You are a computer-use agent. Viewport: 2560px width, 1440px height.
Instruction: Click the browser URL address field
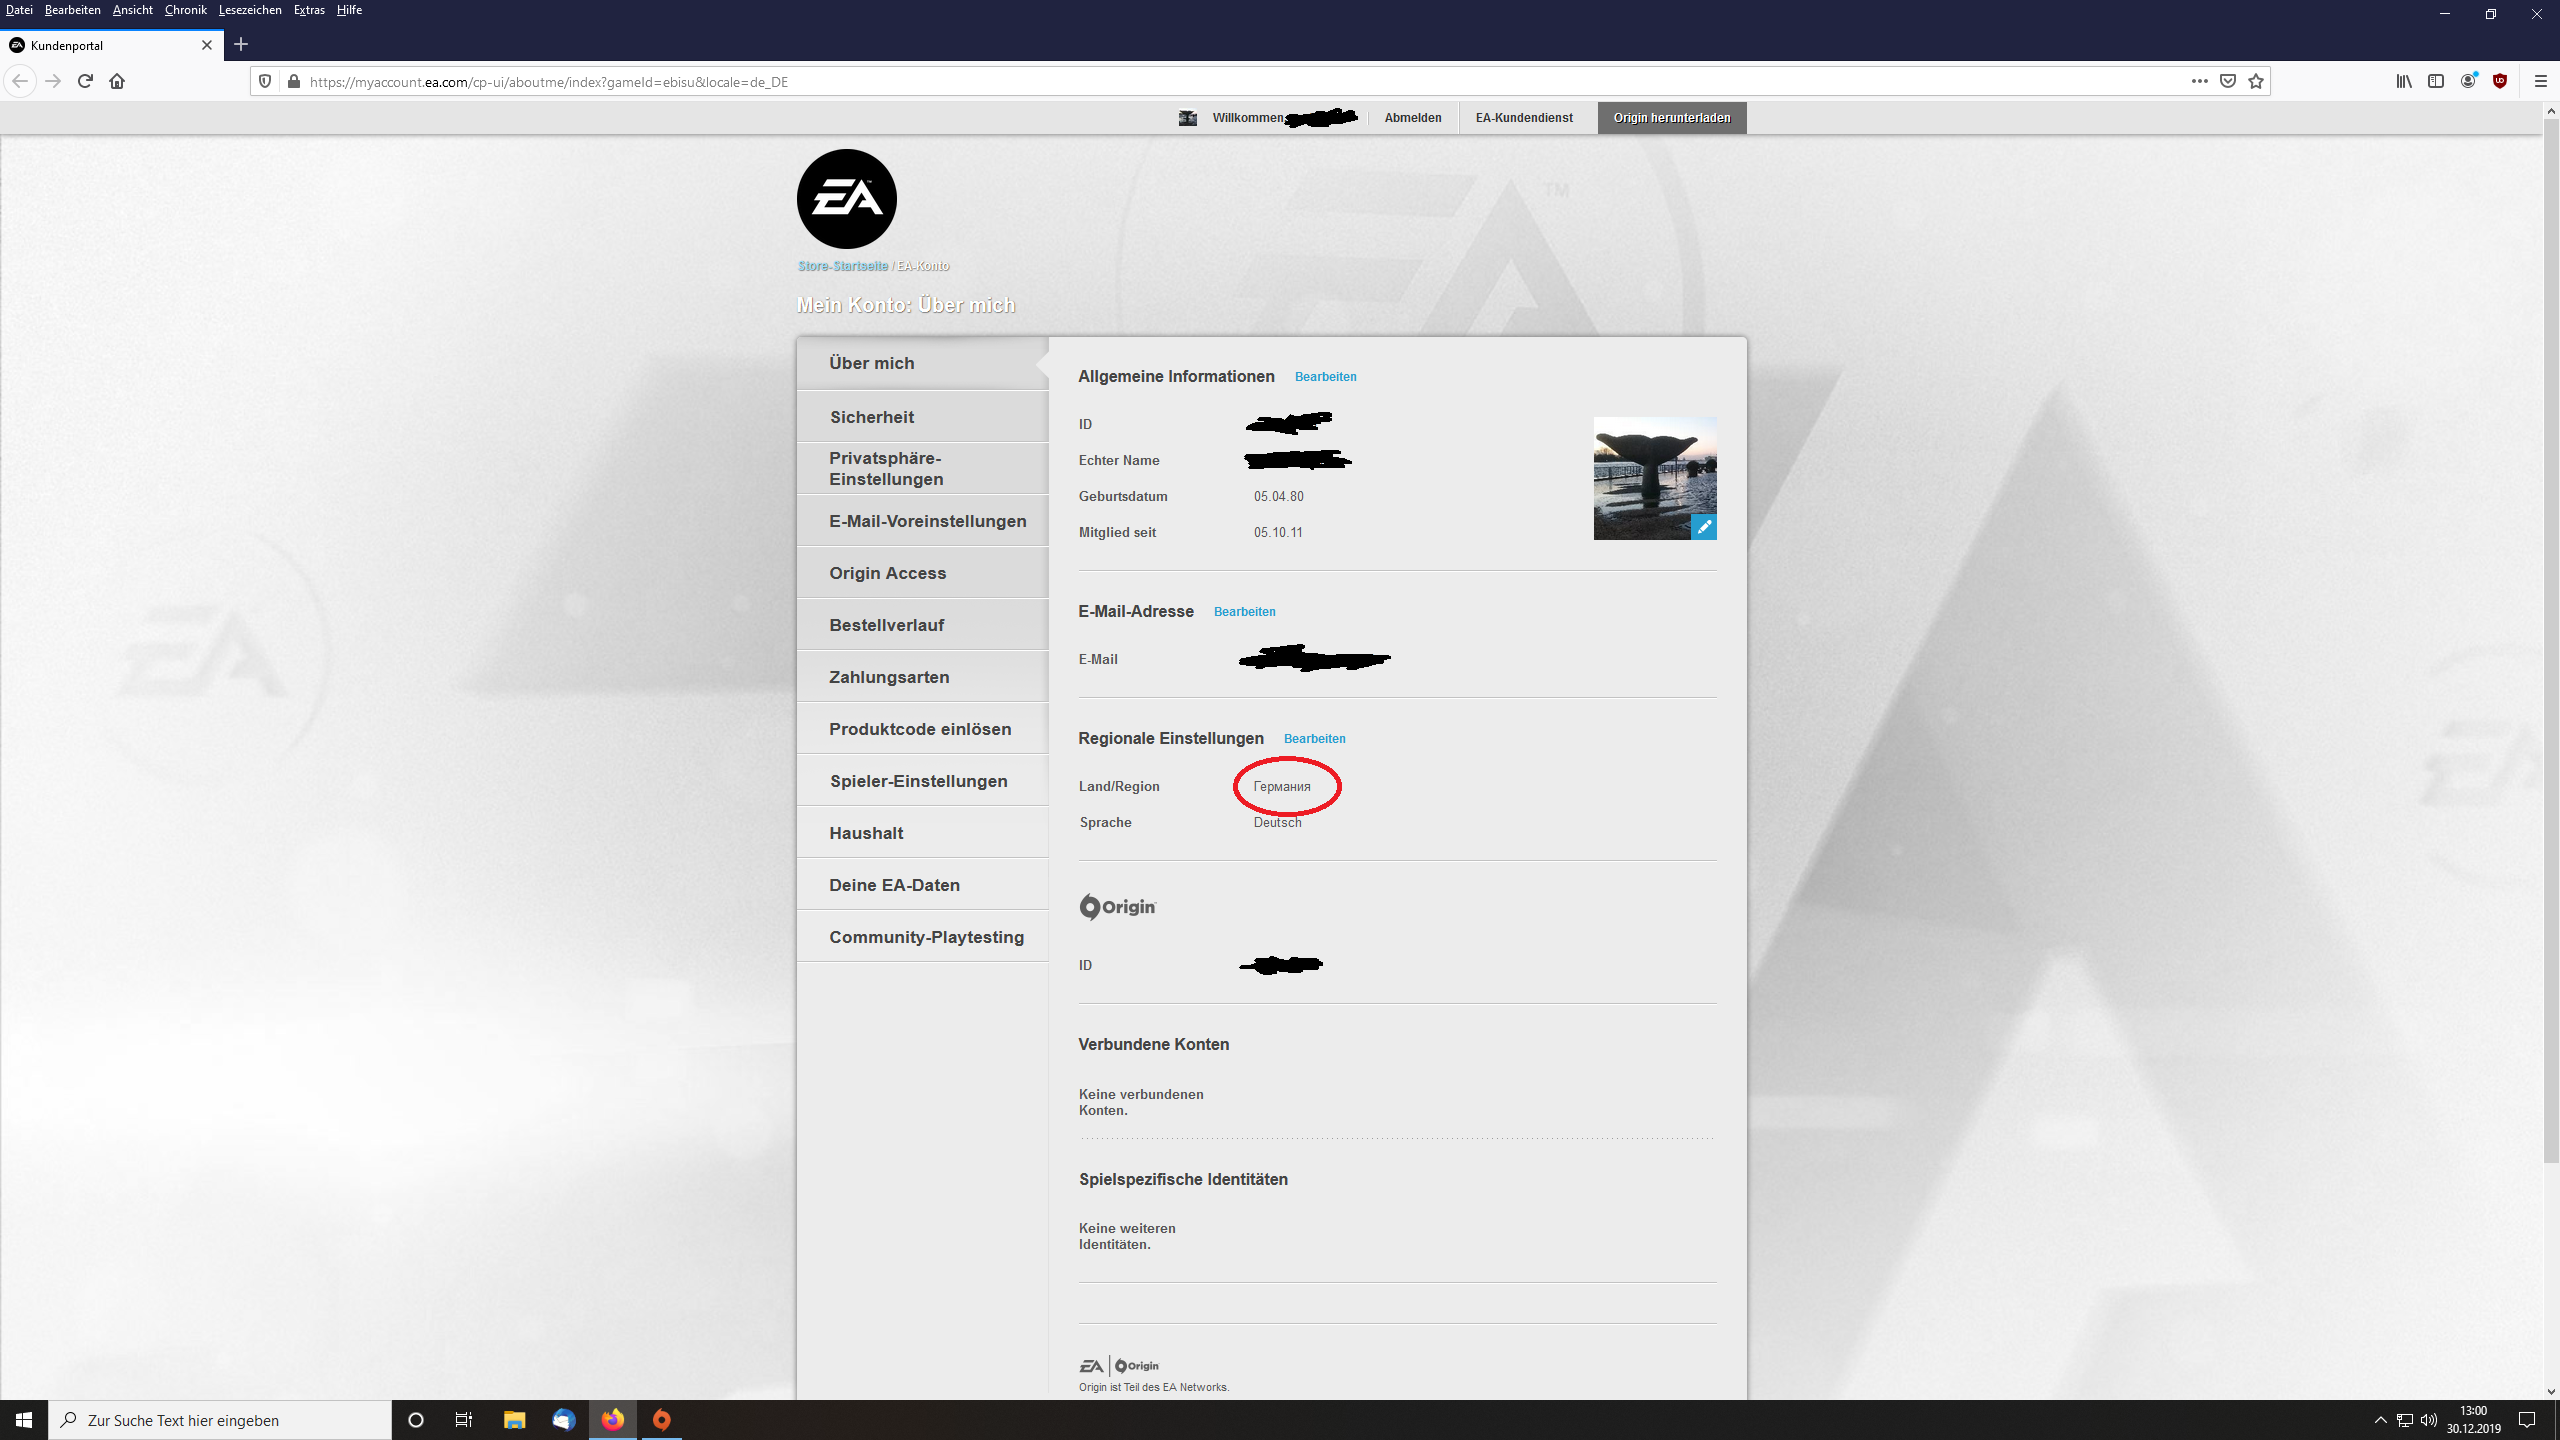point(1200,82)
